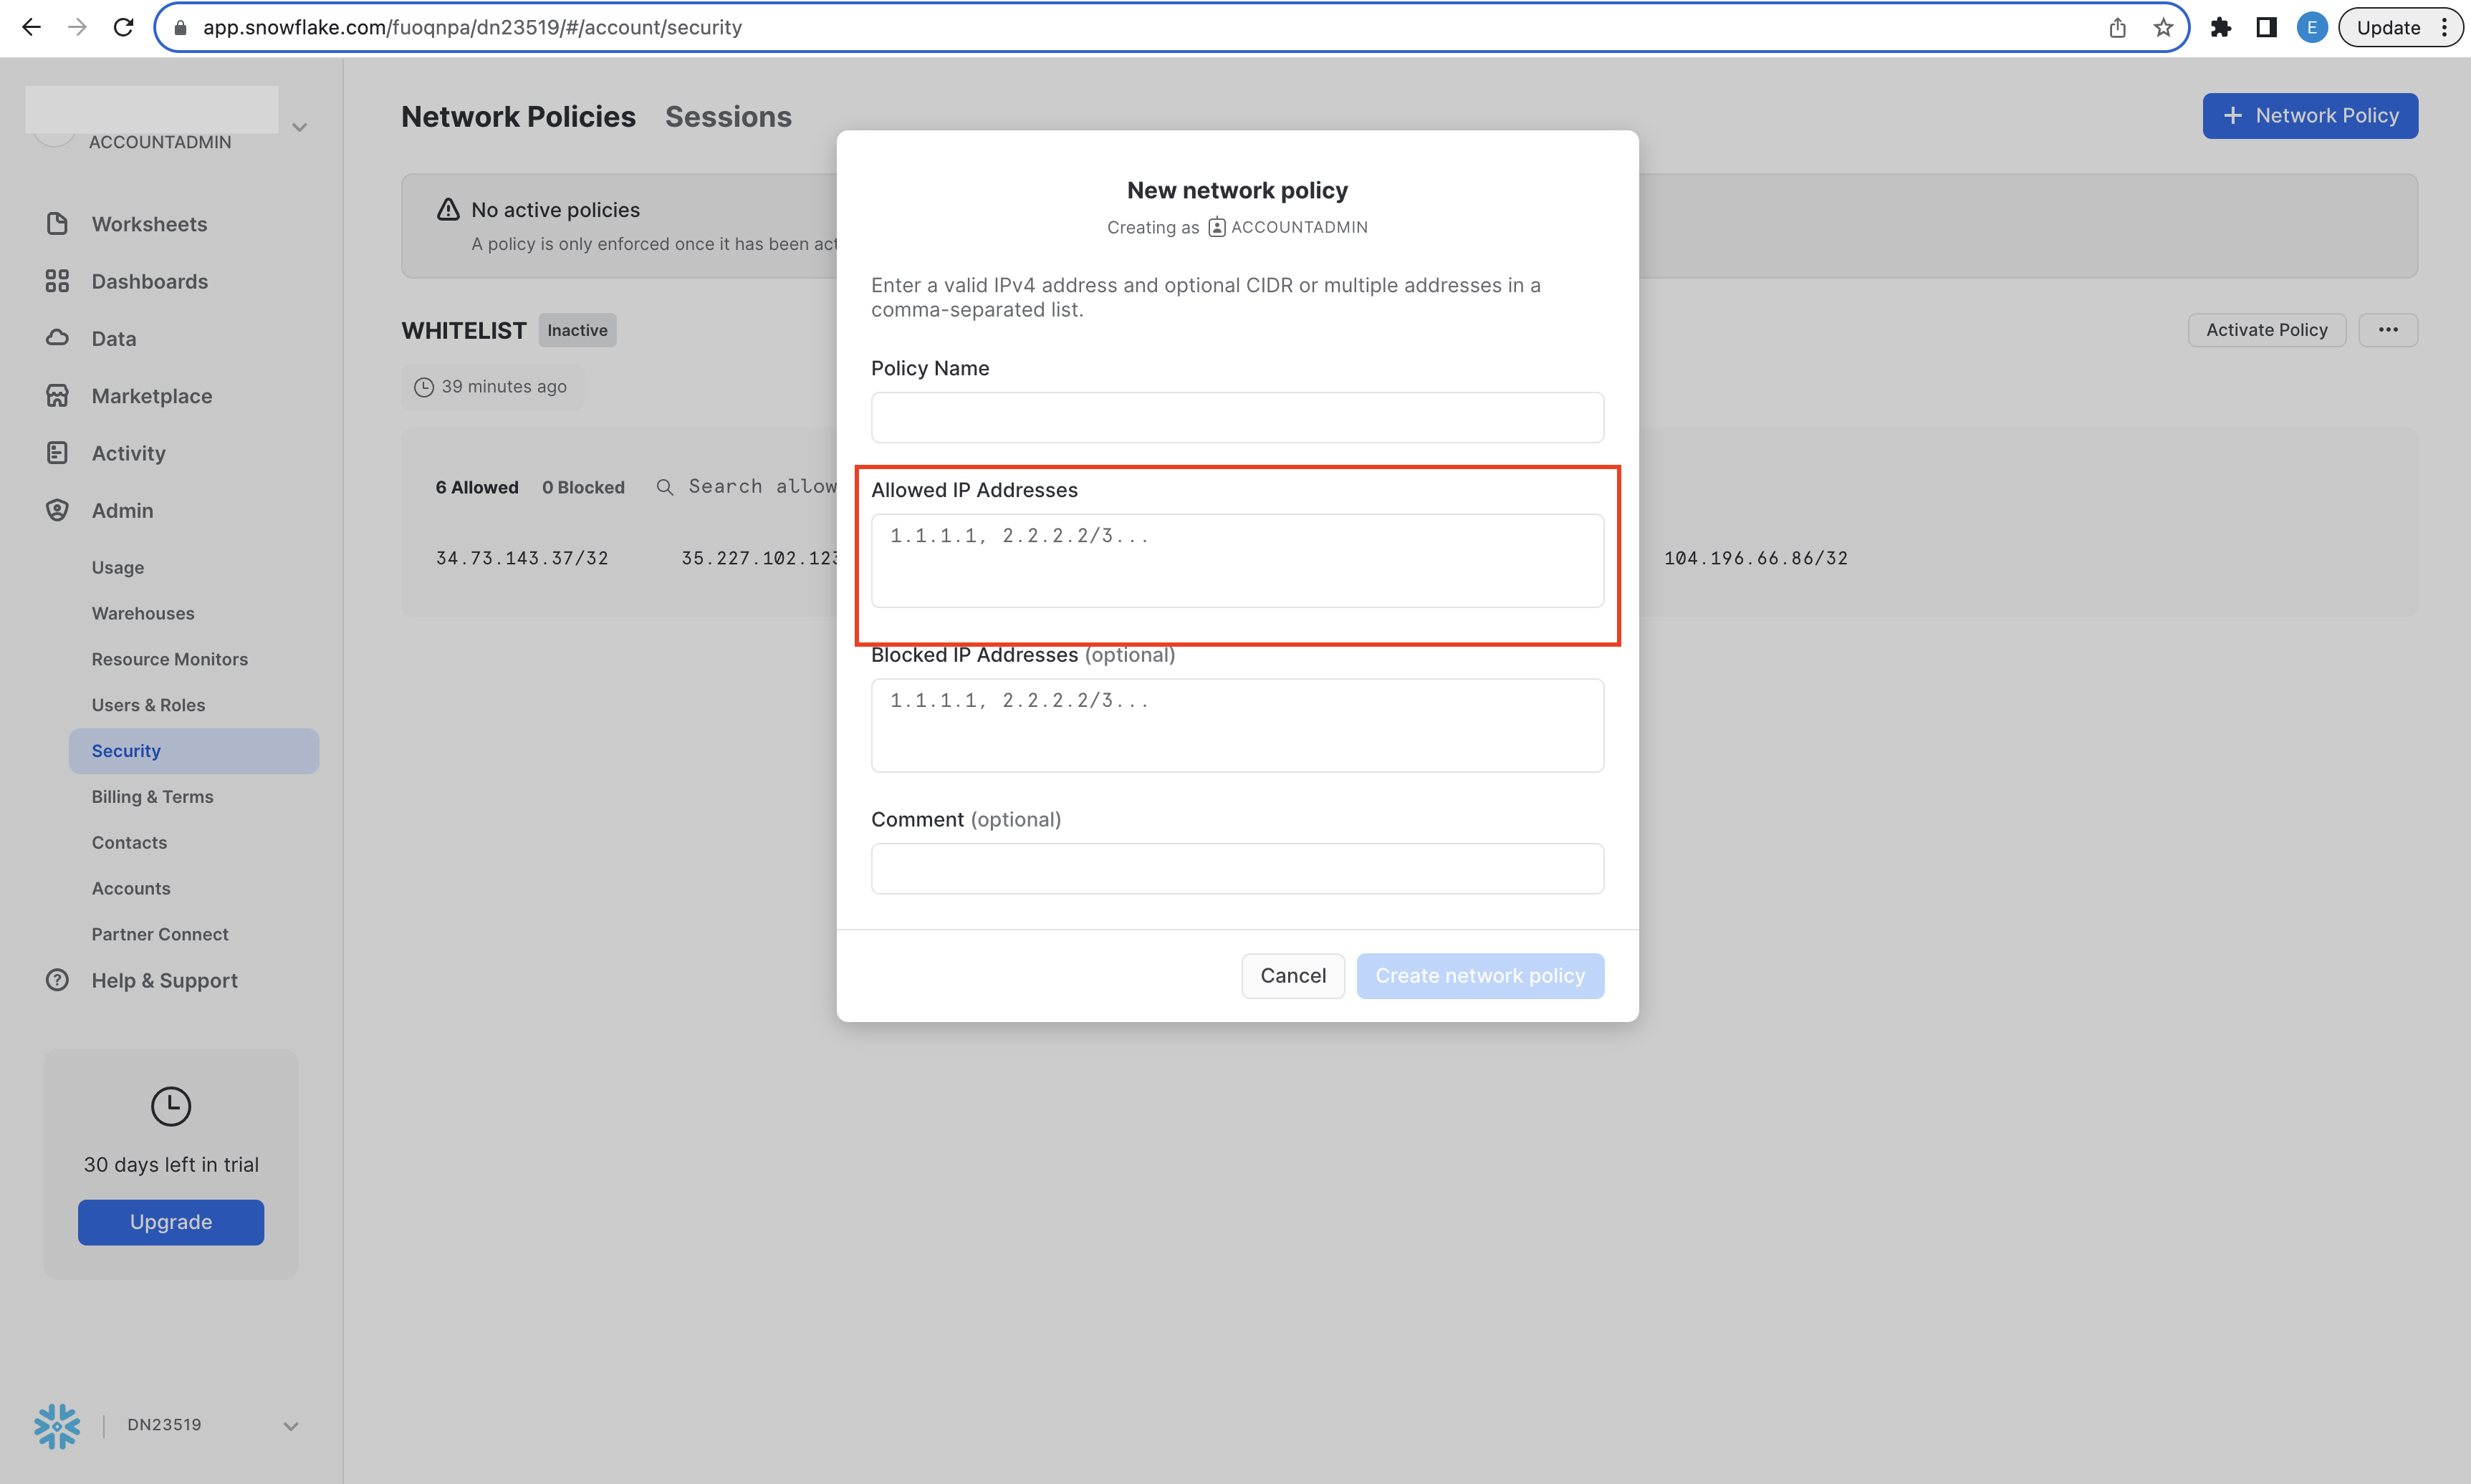This screenshot has height=1484, width=2471.
Task: Click the browser forward arrow
Action: [77, 27]
